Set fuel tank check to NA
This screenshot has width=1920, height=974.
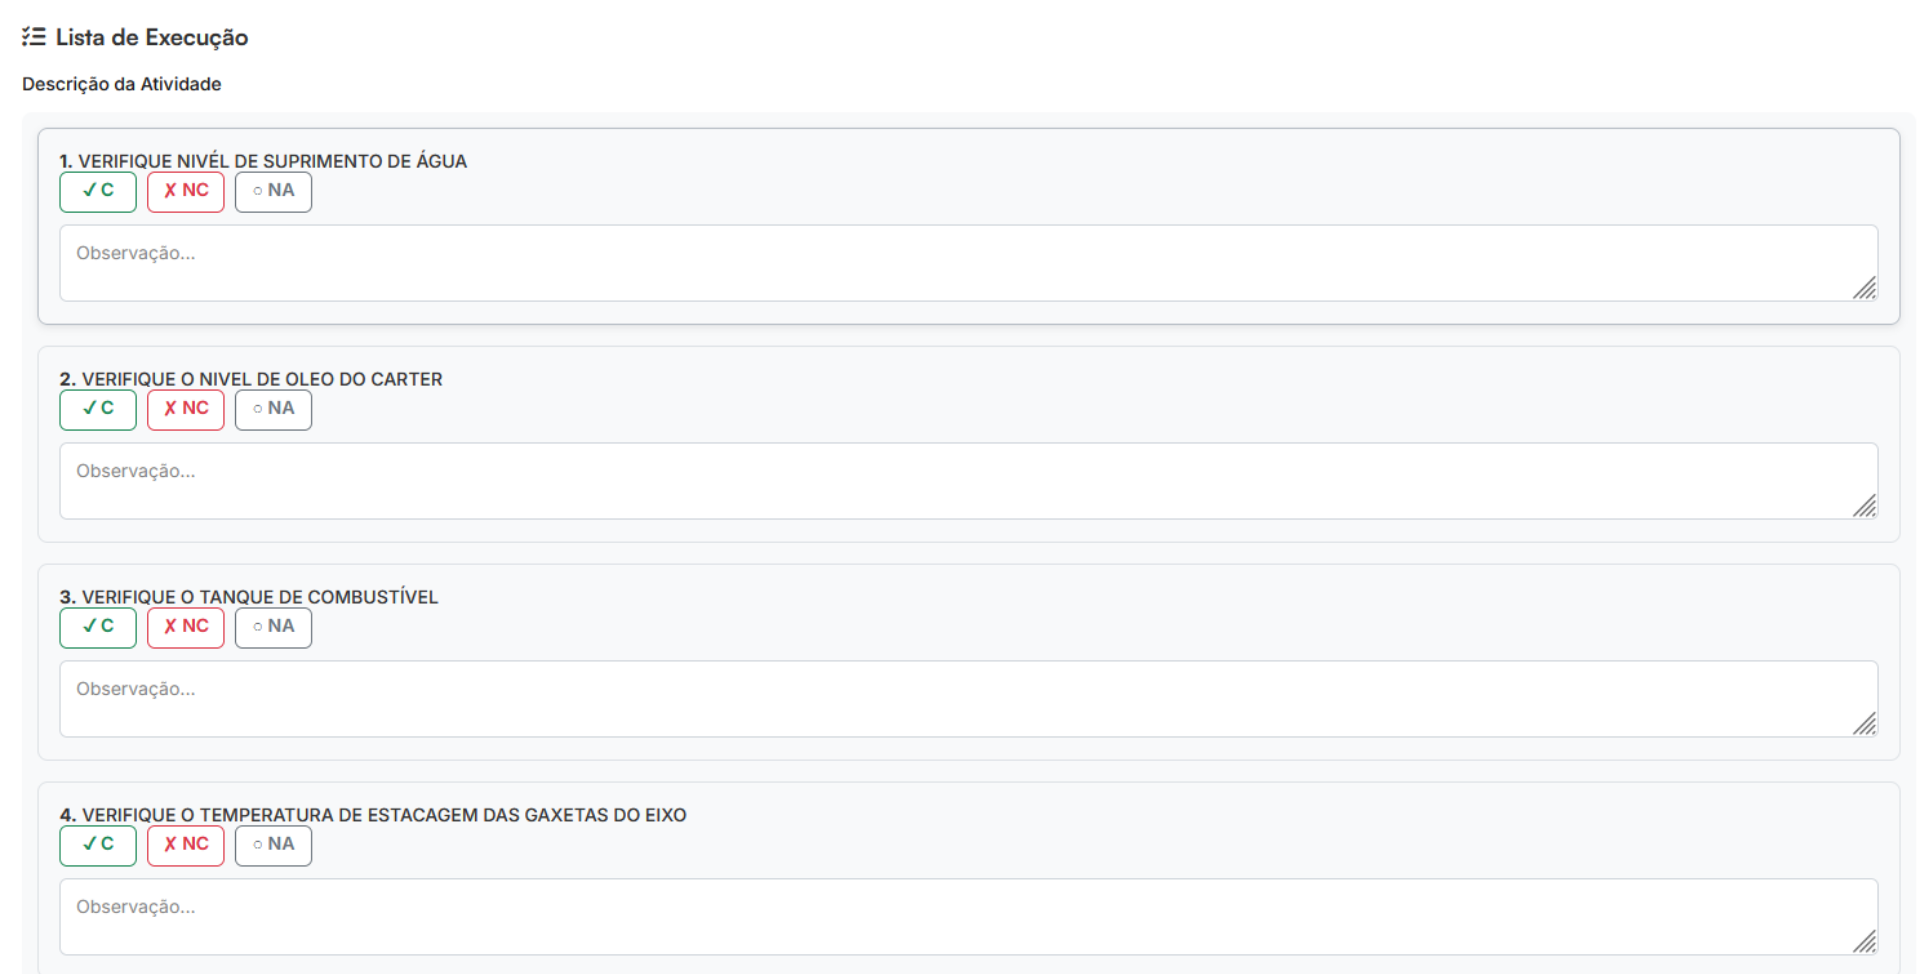(273, 627)
